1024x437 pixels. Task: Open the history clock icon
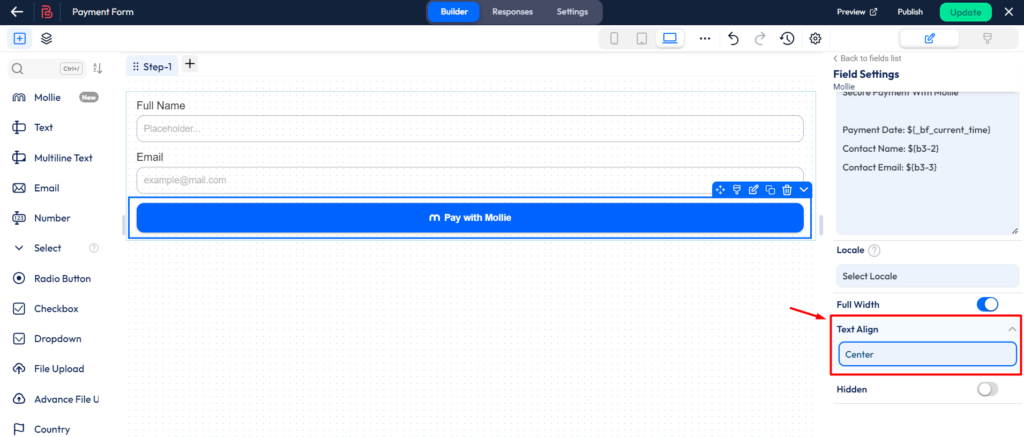pos(787,39)
